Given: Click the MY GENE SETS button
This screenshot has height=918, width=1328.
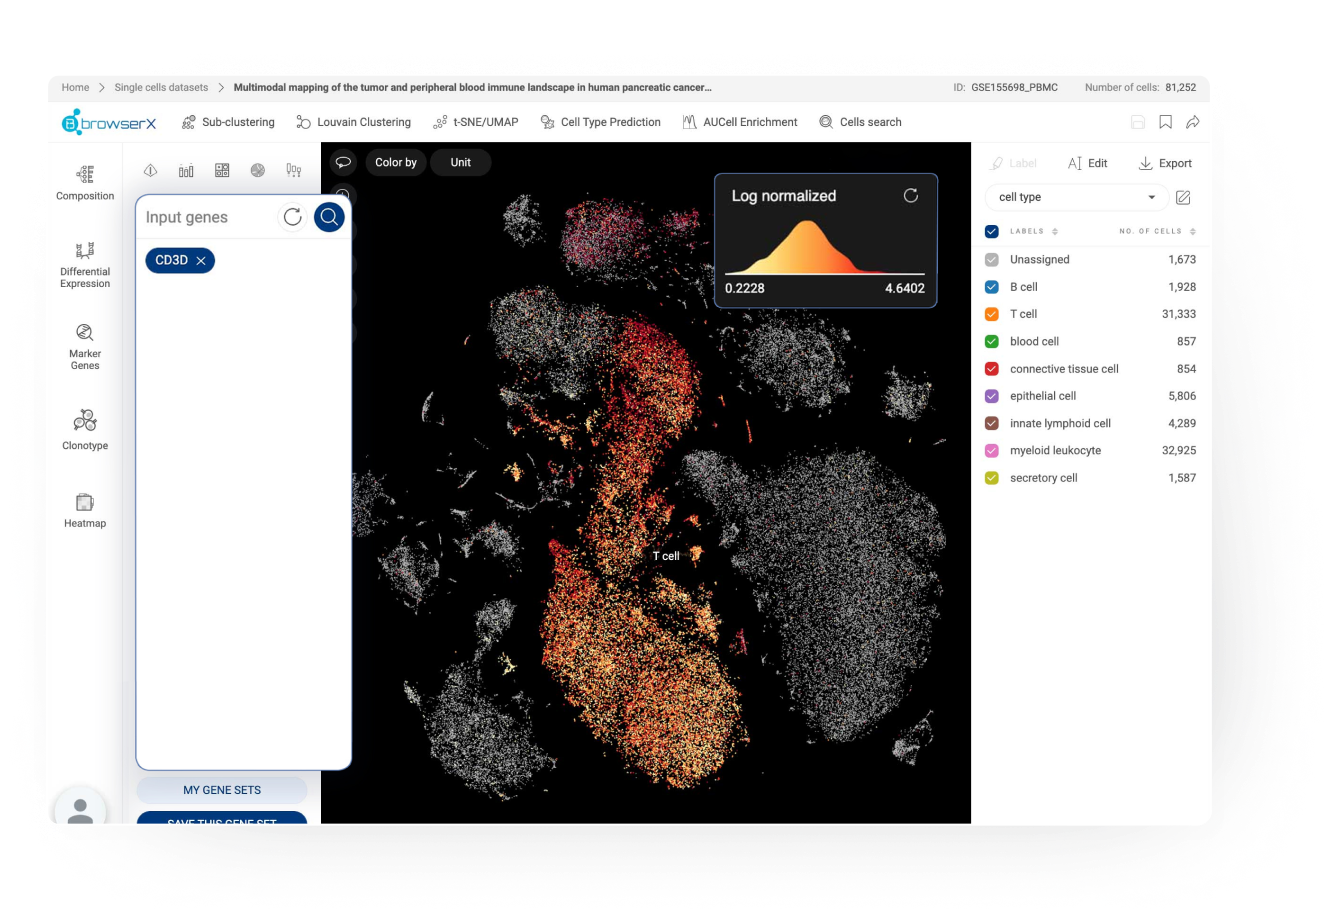Looking at the screenshot, I should click(222, 790).
